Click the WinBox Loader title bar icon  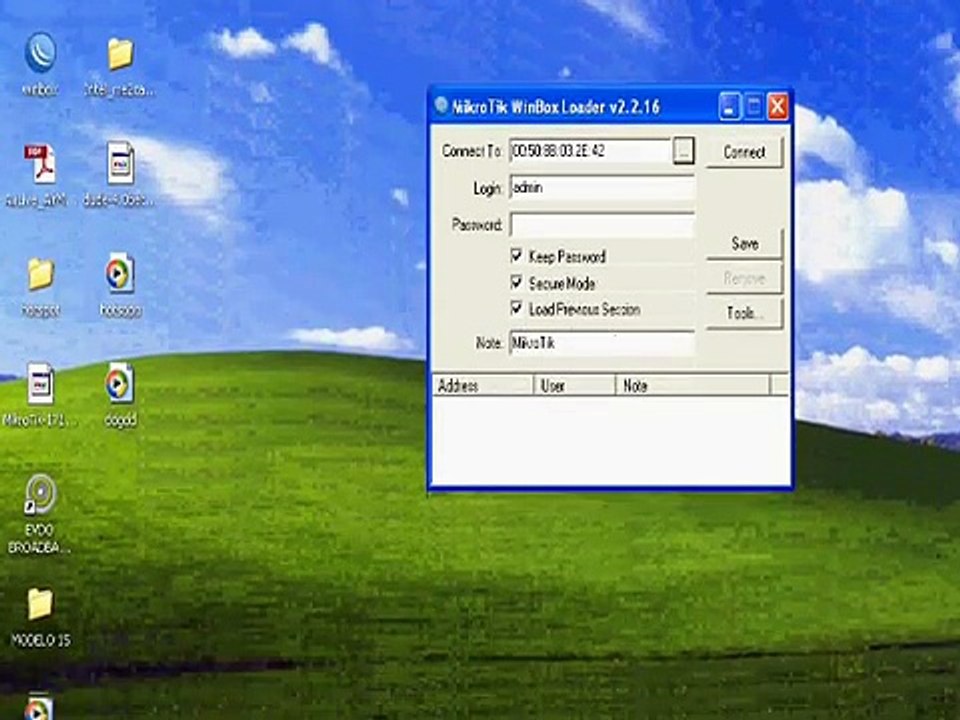coord(441,105)
